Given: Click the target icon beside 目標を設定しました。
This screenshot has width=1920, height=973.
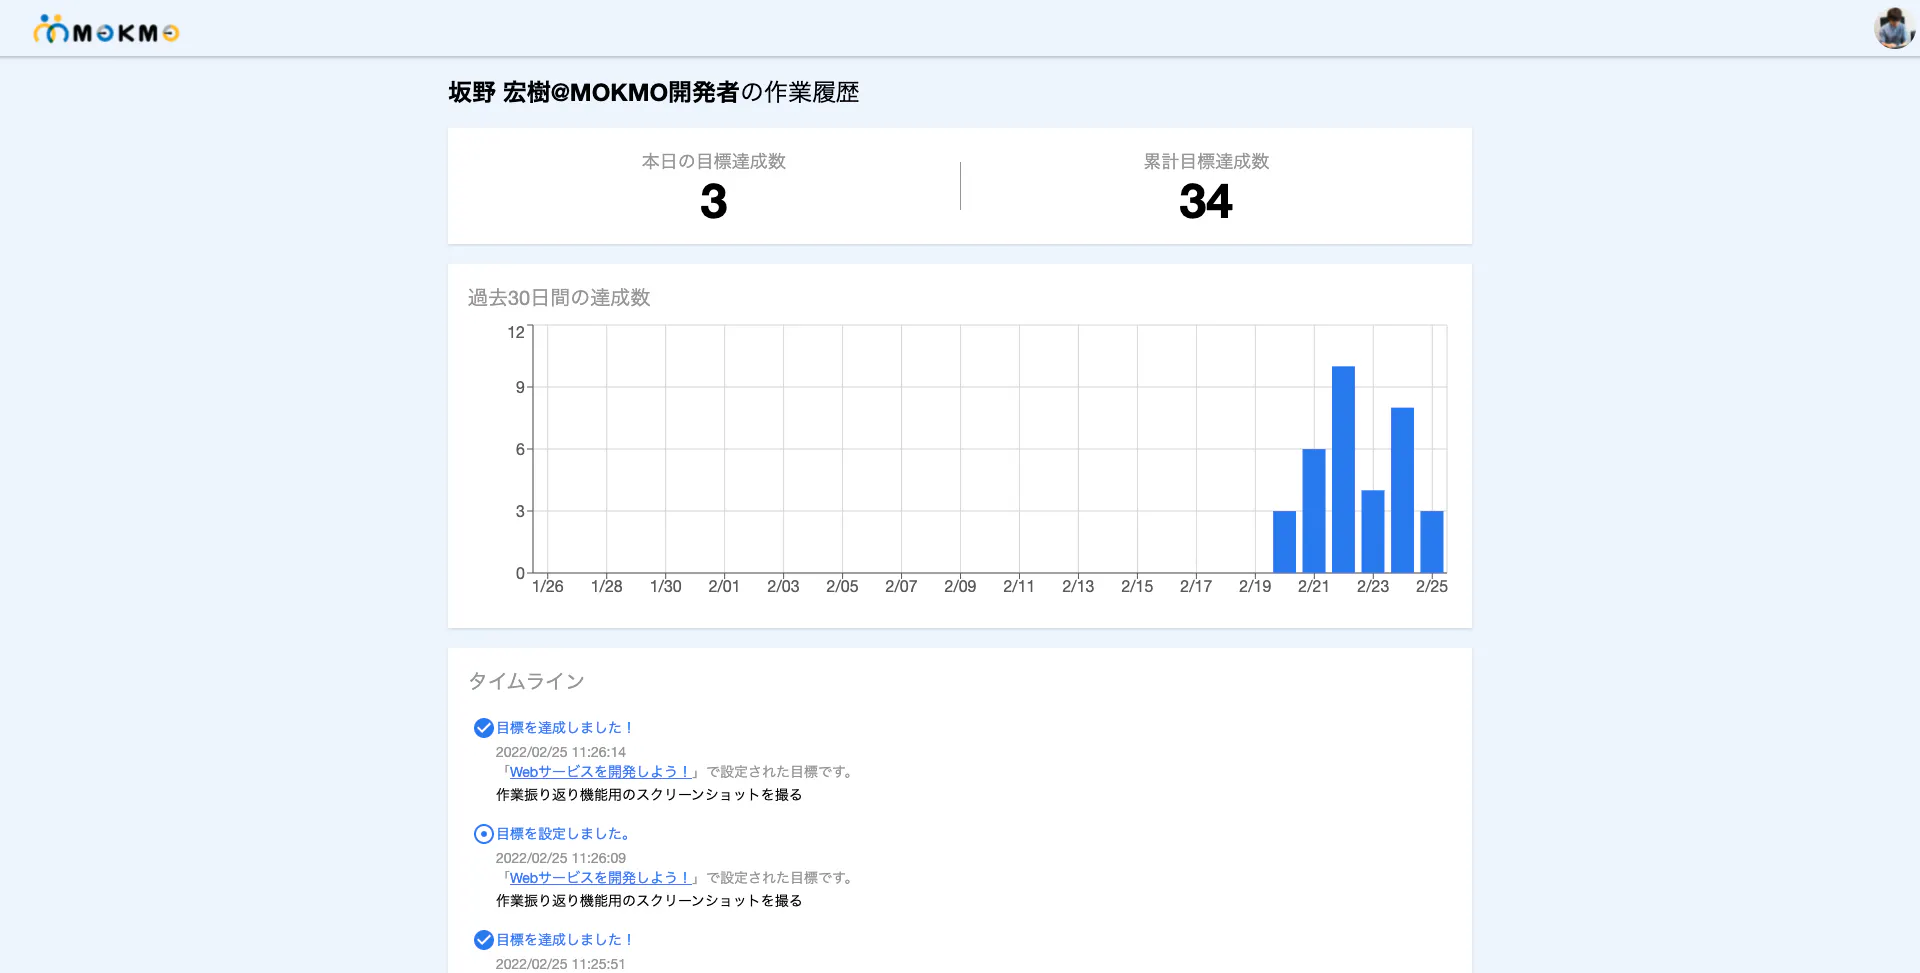Looking at the screenshot, I should click(x=483, y=834).
